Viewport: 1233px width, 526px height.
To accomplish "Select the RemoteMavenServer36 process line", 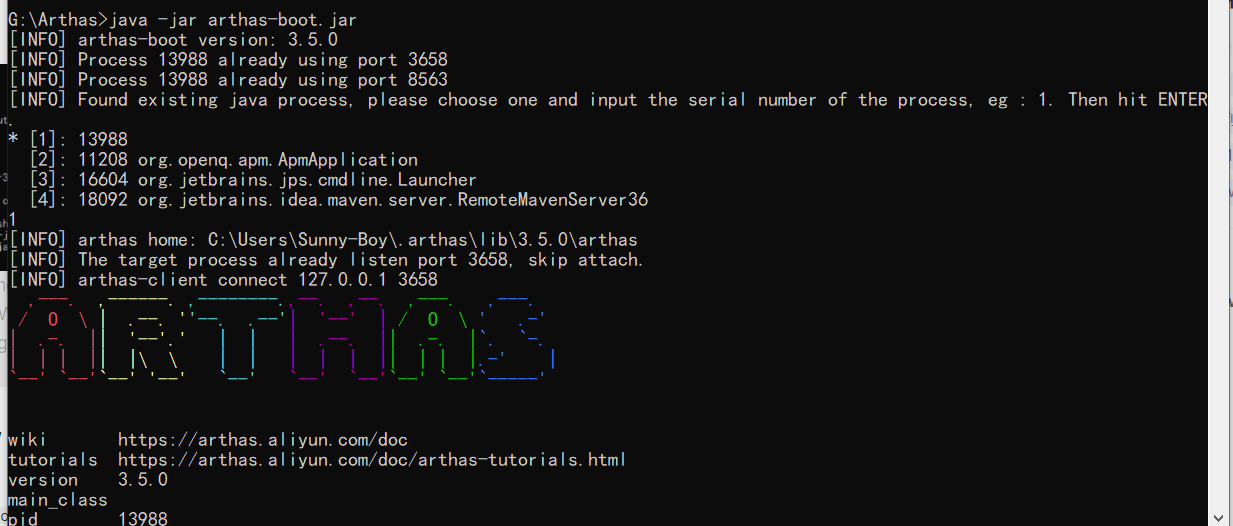I will click(x=338, y=200).
